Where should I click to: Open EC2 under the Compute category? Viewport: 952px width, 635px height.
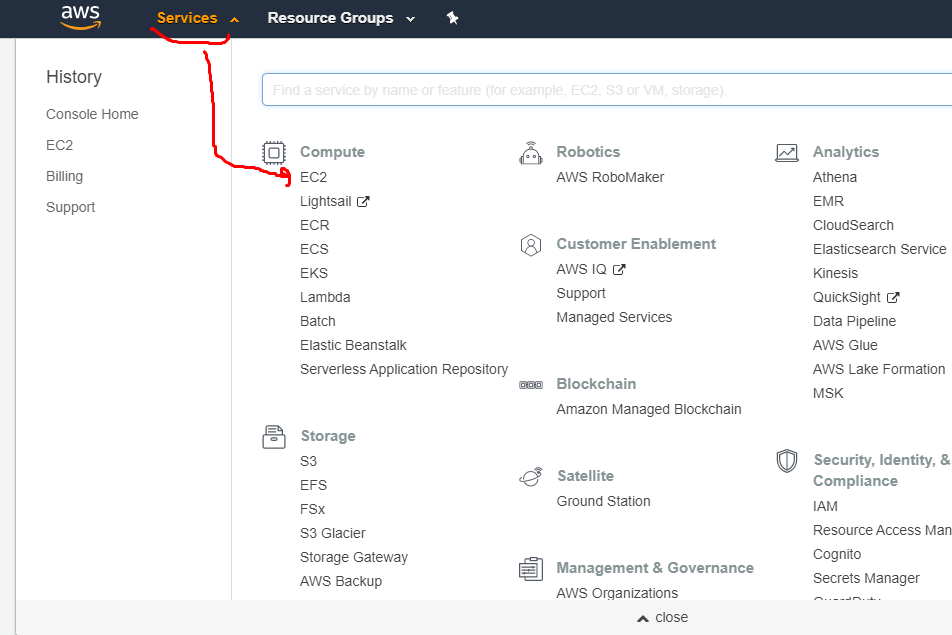tap(313, 177)
